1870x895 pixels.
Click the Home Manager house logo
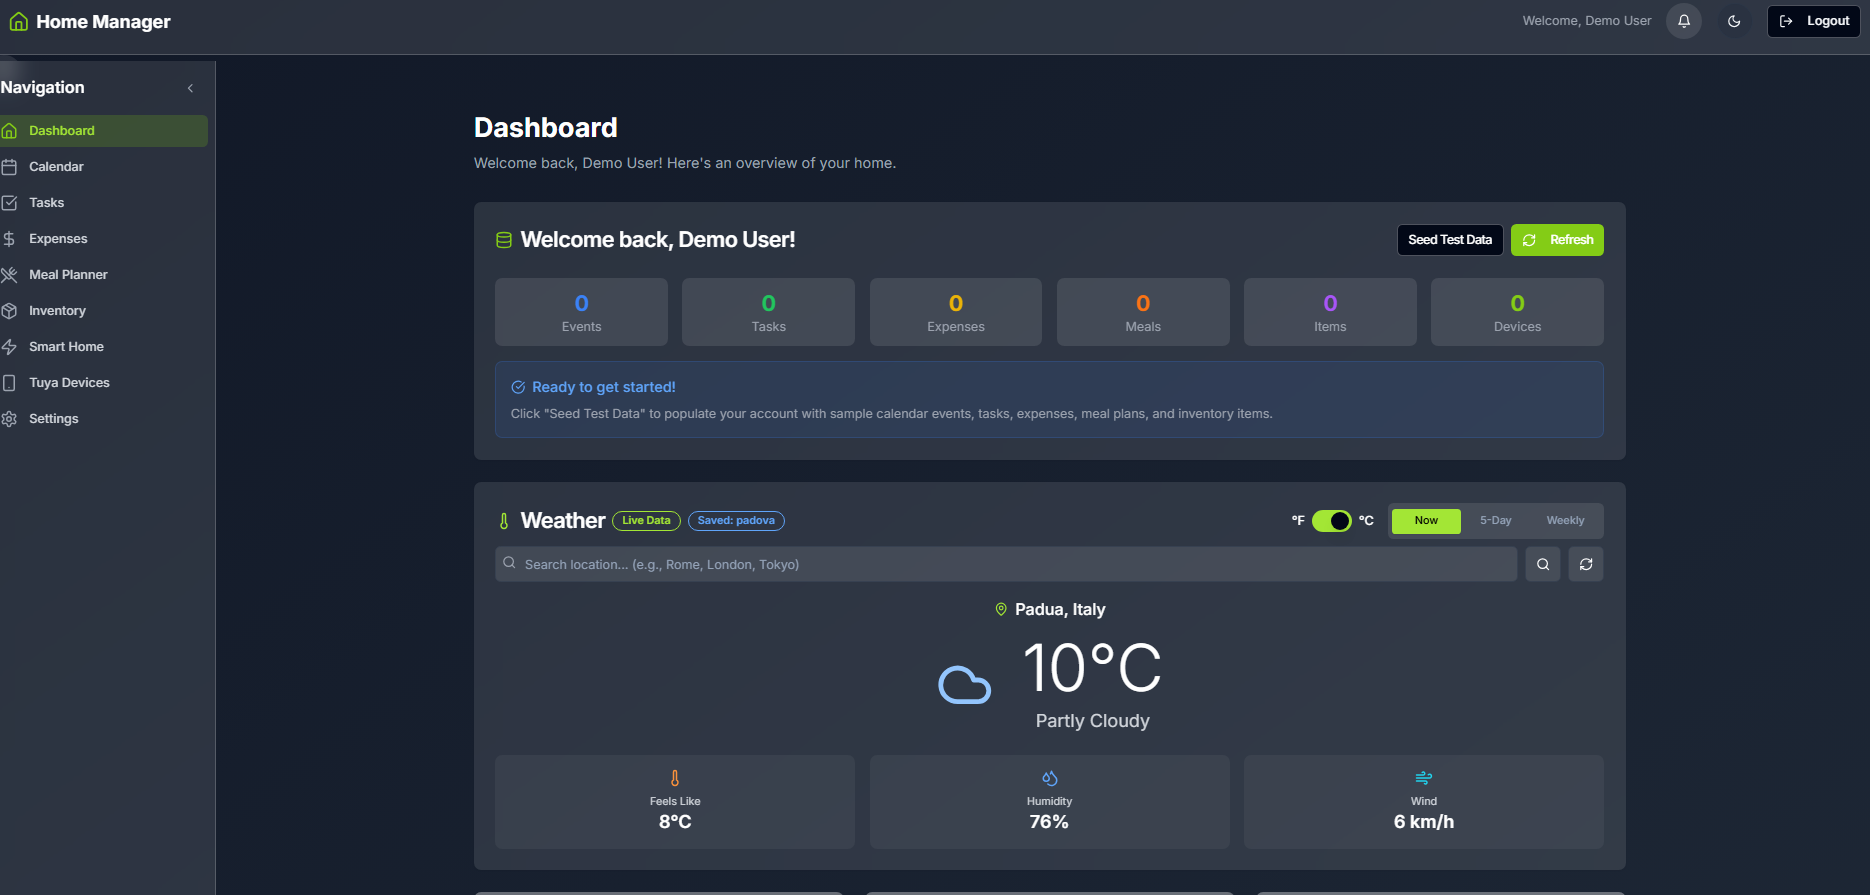(18, 22)
